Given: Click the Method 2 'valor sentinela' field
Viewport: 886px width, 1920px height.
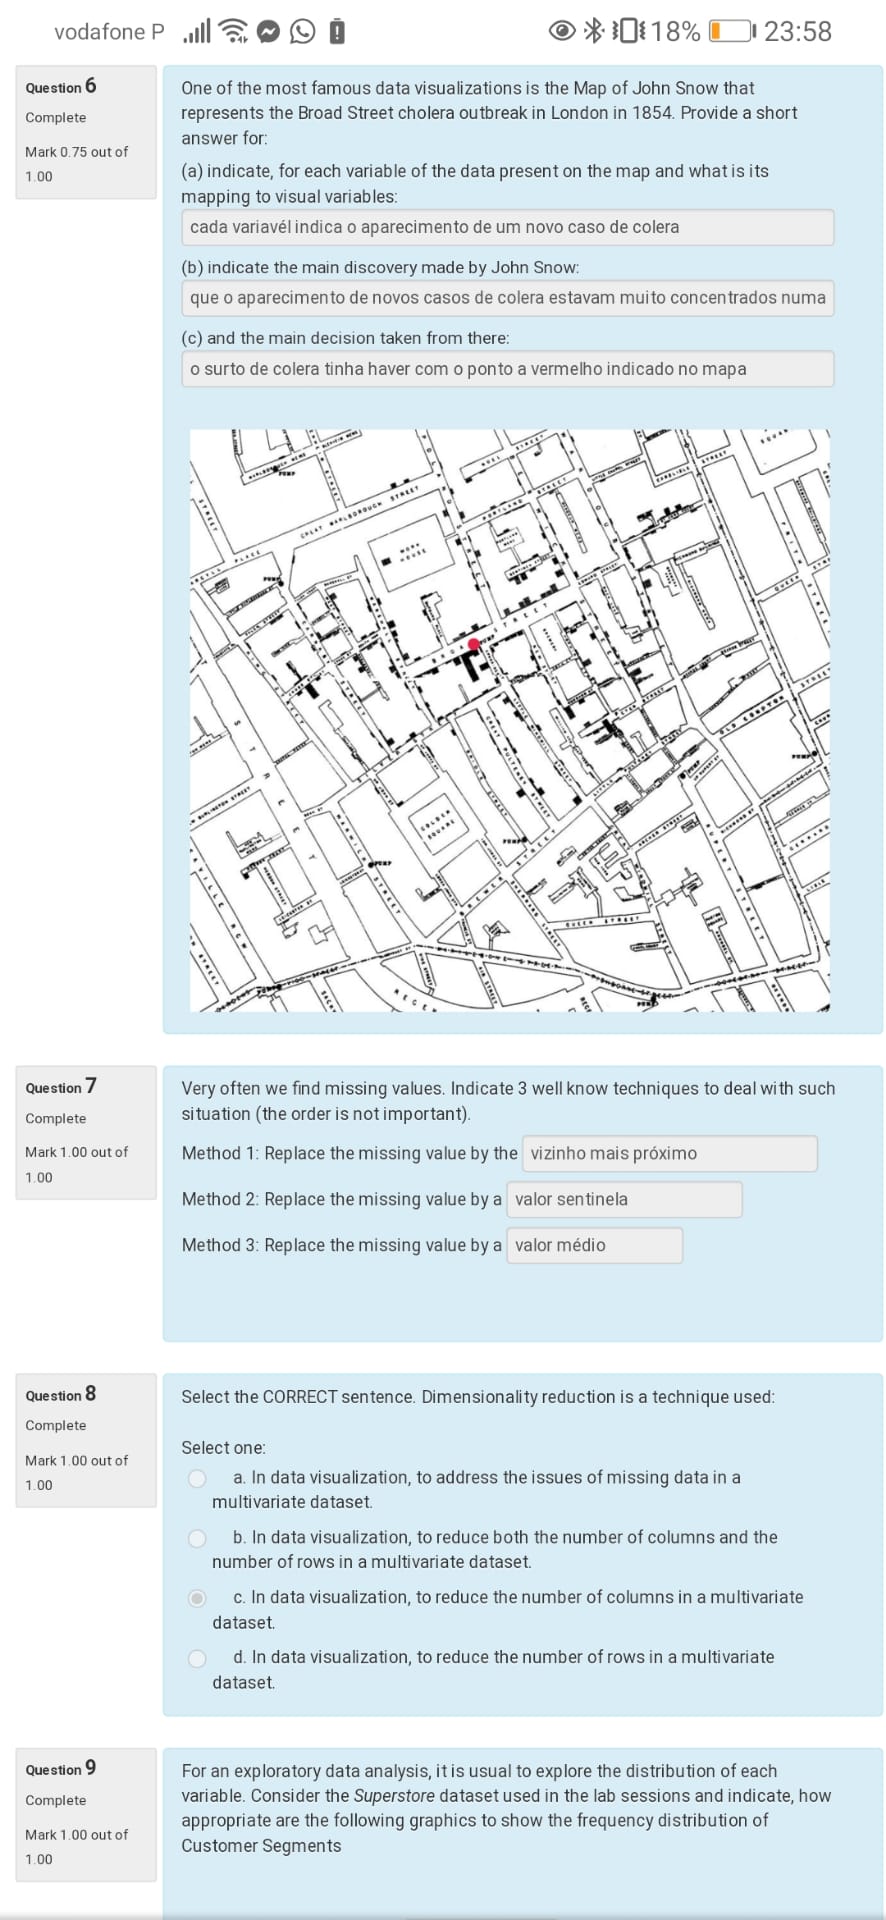Looking at the screenshot, I should (x=624, y=1199).
